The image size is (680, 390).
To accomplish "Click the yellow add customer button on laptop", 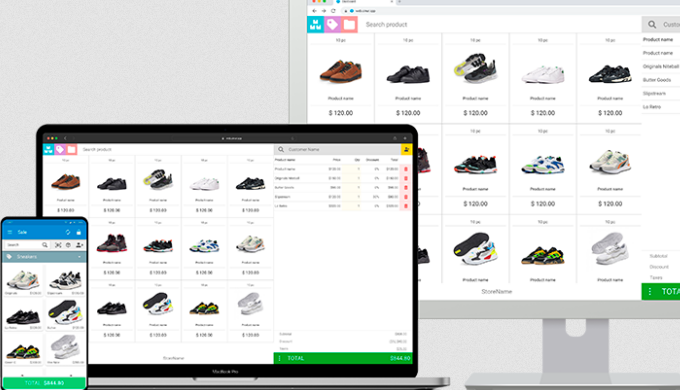I will (x=406, y=149).
